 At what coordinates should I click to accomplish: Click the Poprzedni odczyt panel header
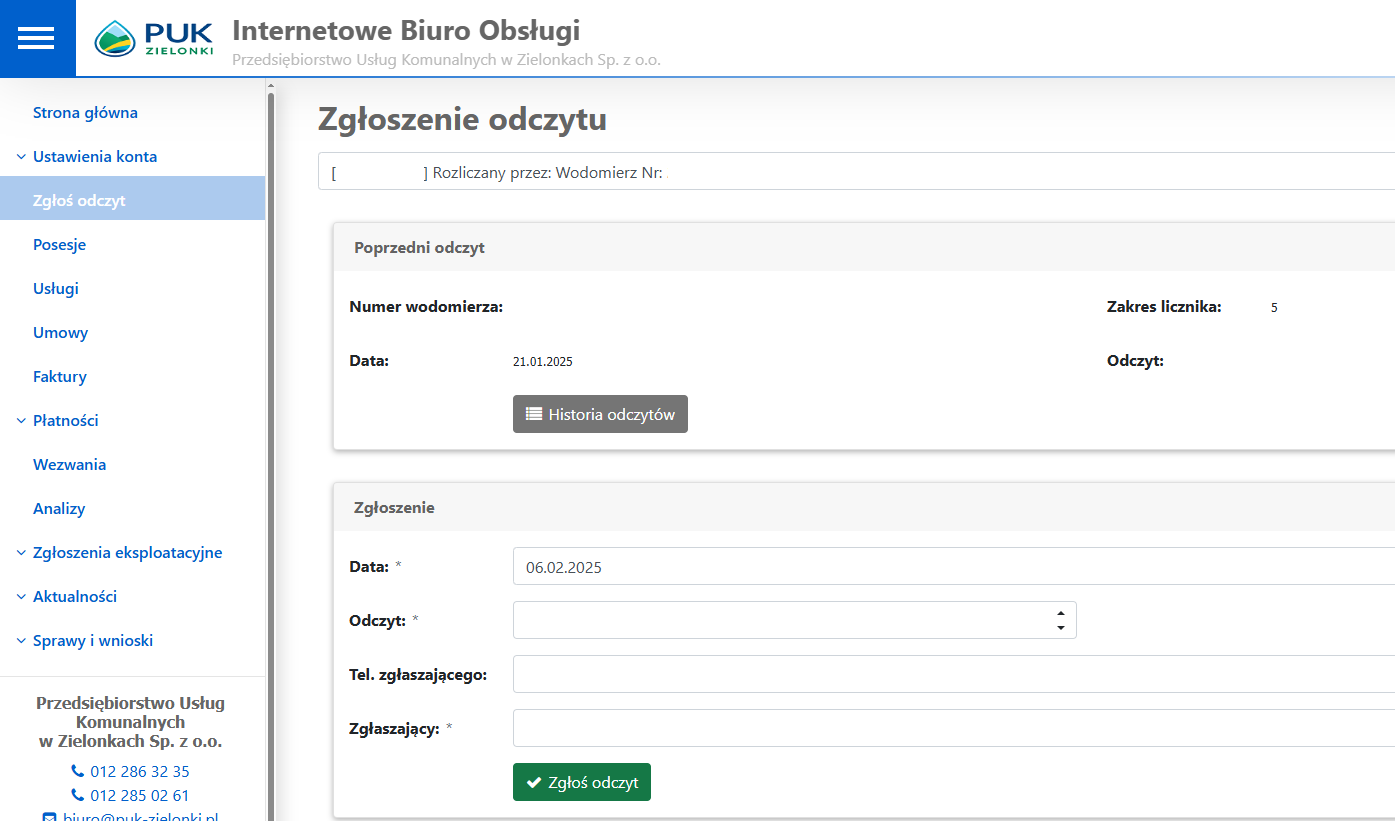tap(864, 247)
